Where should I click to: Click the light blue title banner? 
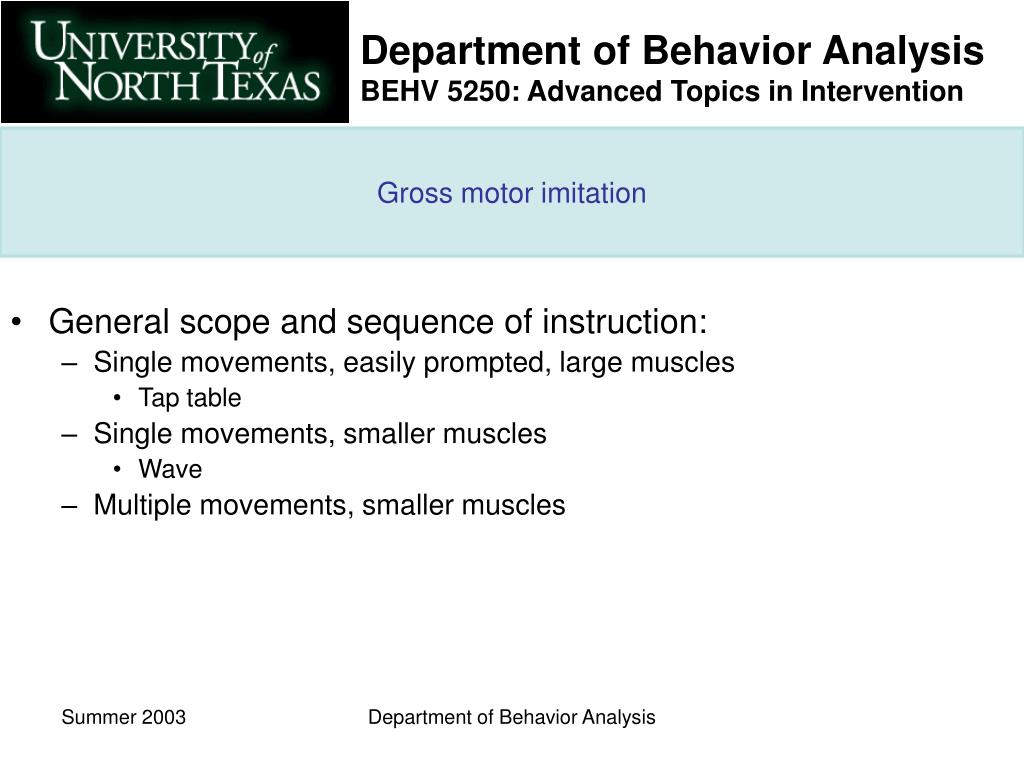pos(512,192)
